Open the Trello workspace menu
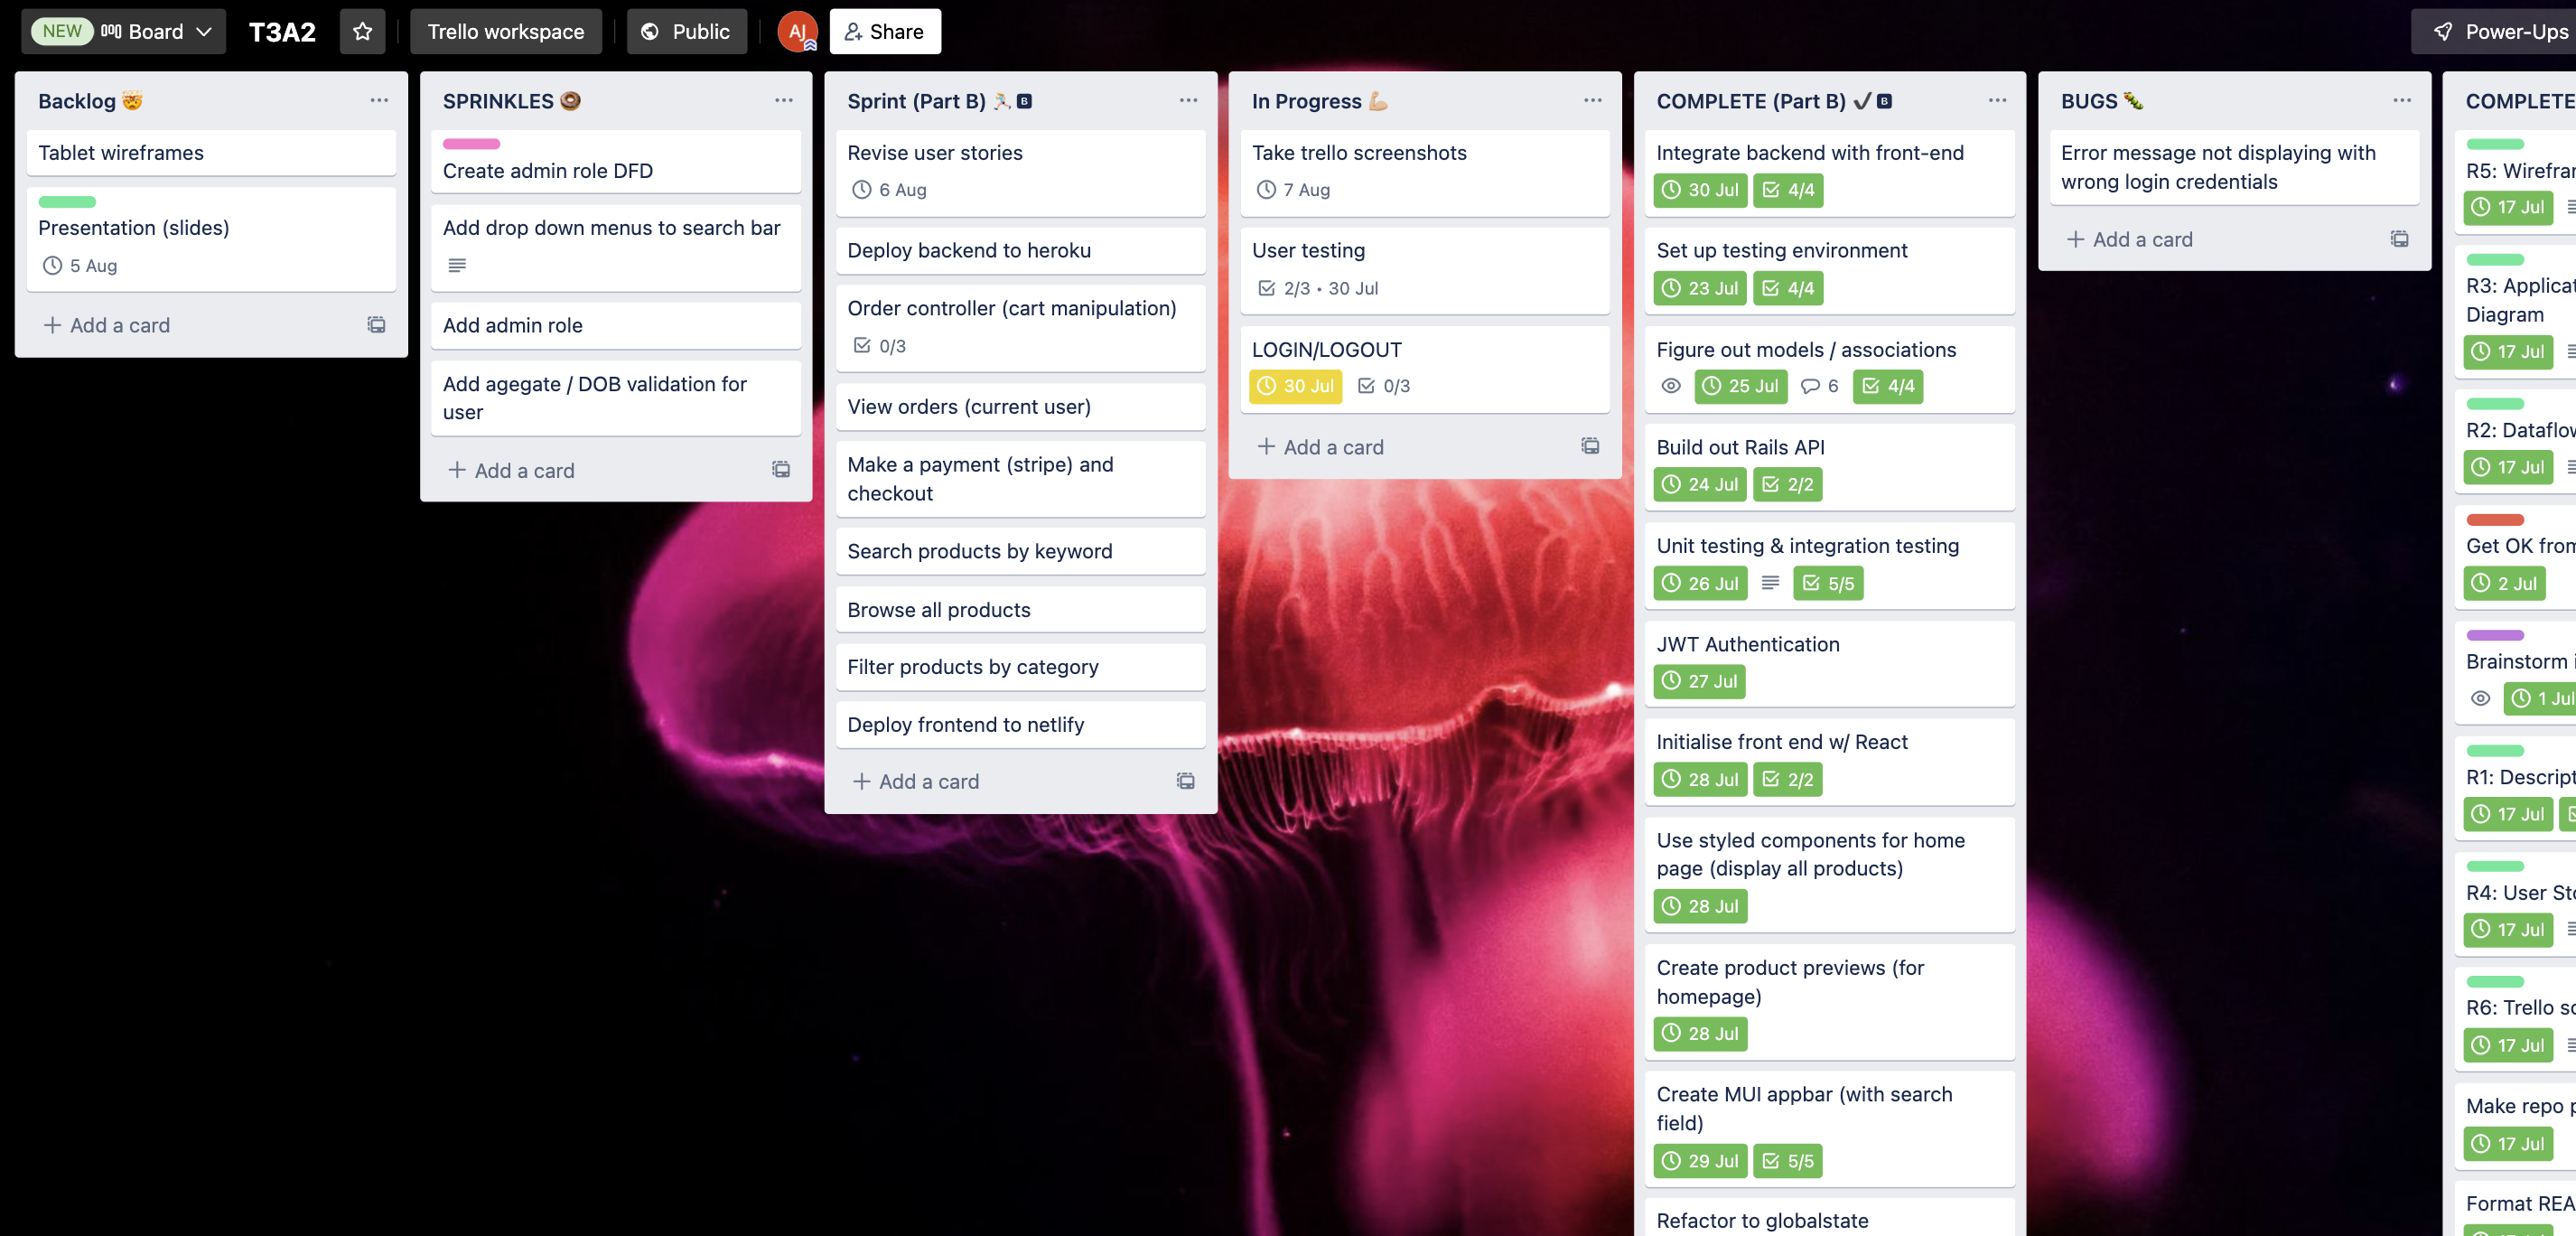2576x1236 pixels. pos(504,32)
